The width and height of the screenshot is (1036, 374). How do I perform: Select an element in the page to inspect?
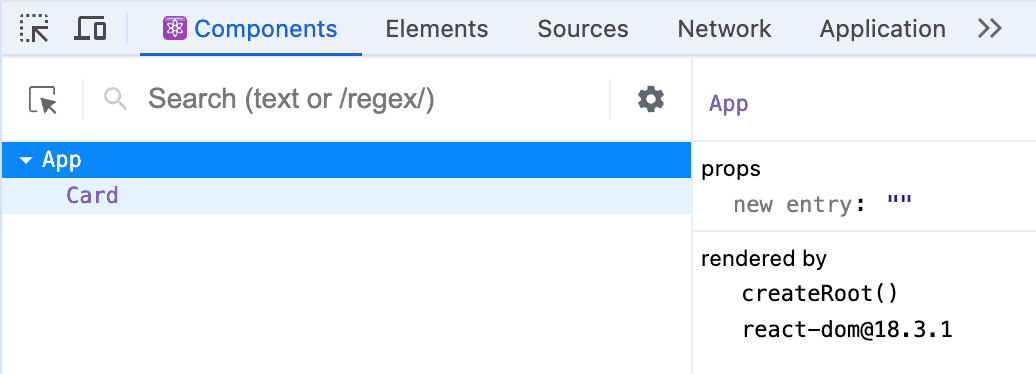coord(43,100)
